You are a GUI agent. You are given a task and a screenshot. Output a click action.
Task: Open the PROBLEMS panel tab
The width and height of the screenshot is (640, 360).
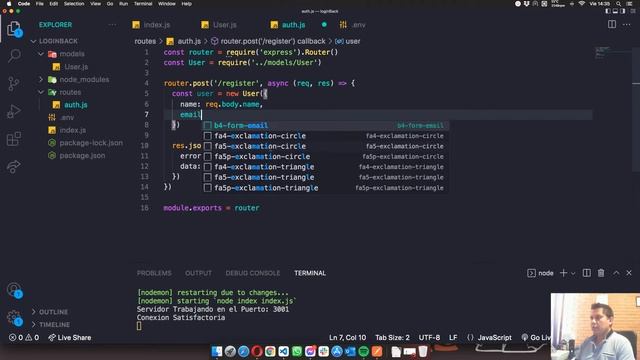point(154,273)
